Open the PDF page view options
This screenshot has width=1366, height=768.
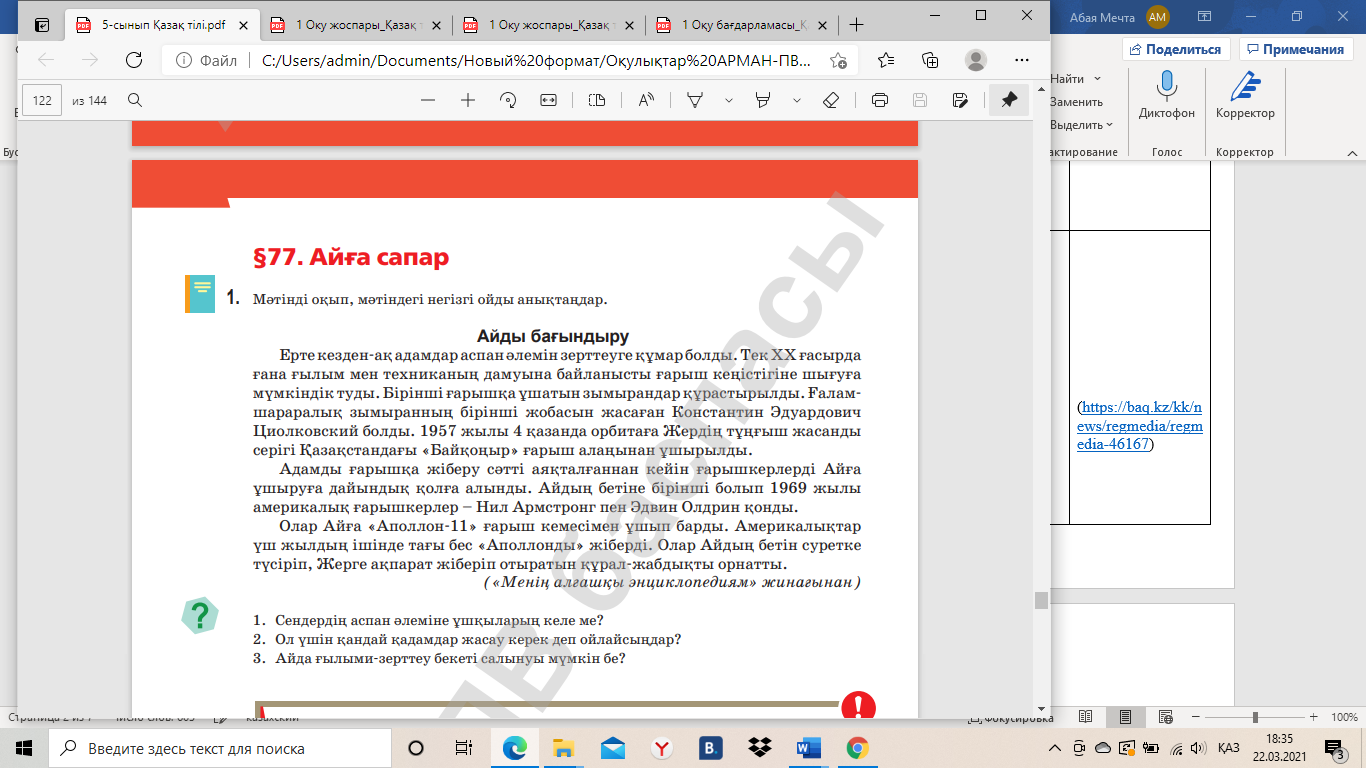pos(597,100)
